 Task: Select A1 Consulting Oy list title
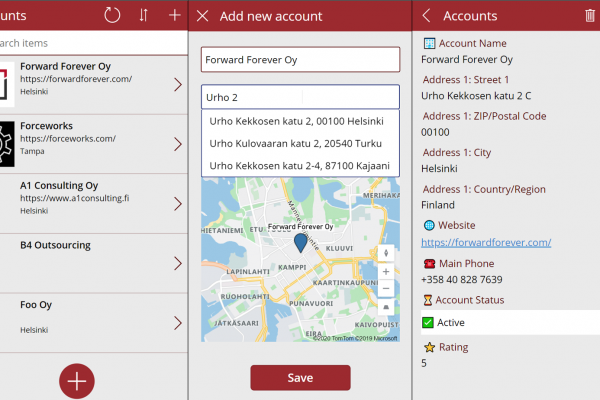[59, 185]
